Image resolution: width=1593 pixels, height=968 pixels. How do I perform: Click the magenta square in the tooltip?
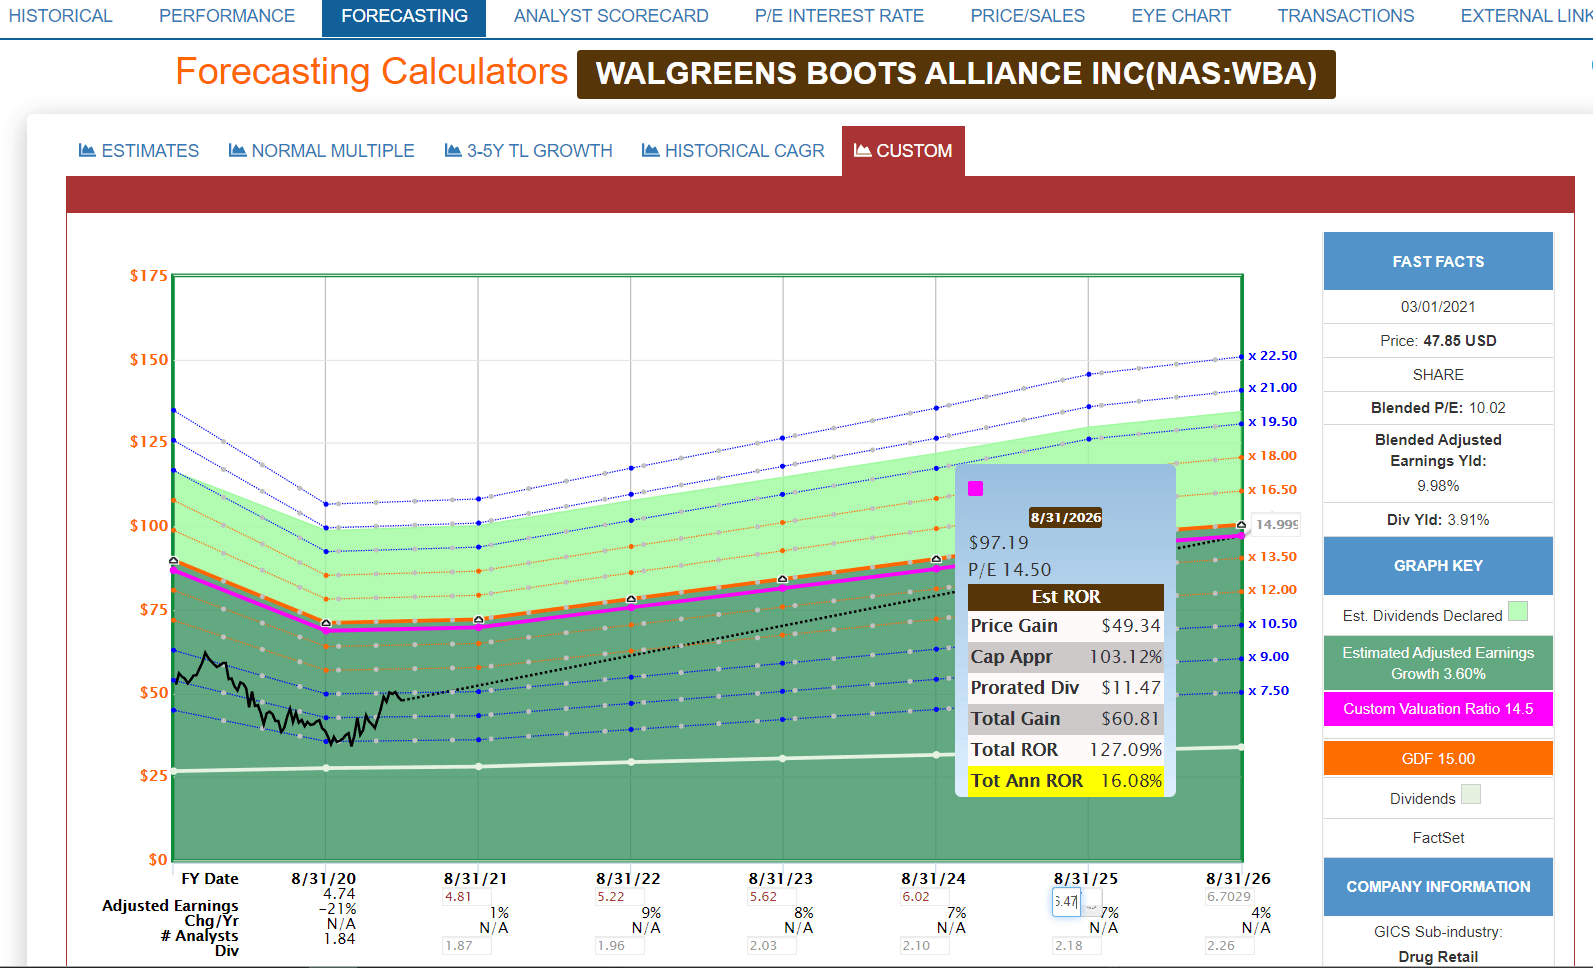pyautogui.click(x=976, y=488)
